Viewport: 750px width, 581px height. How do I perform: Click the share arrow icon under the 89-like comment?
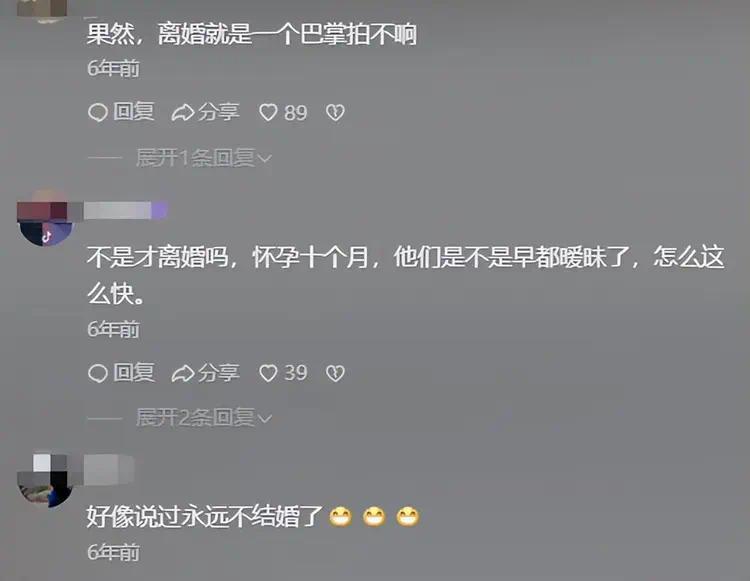(x=183, y=113)
